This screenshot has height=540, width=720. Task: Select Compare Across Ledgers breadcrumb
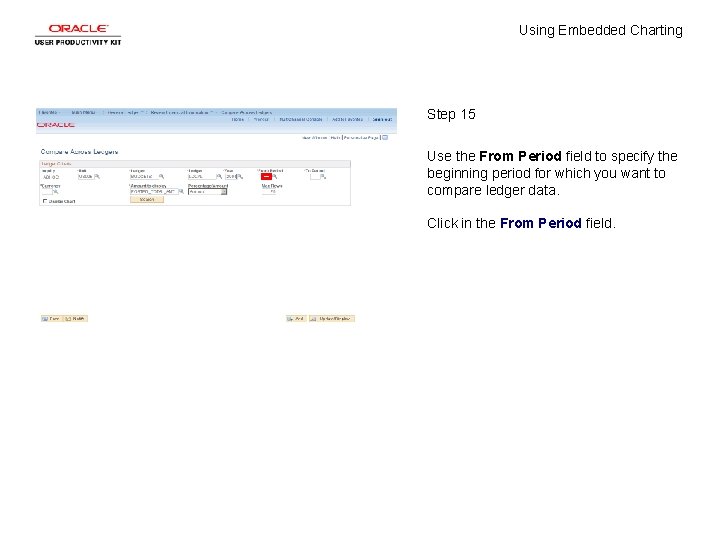tap(246, 112)
